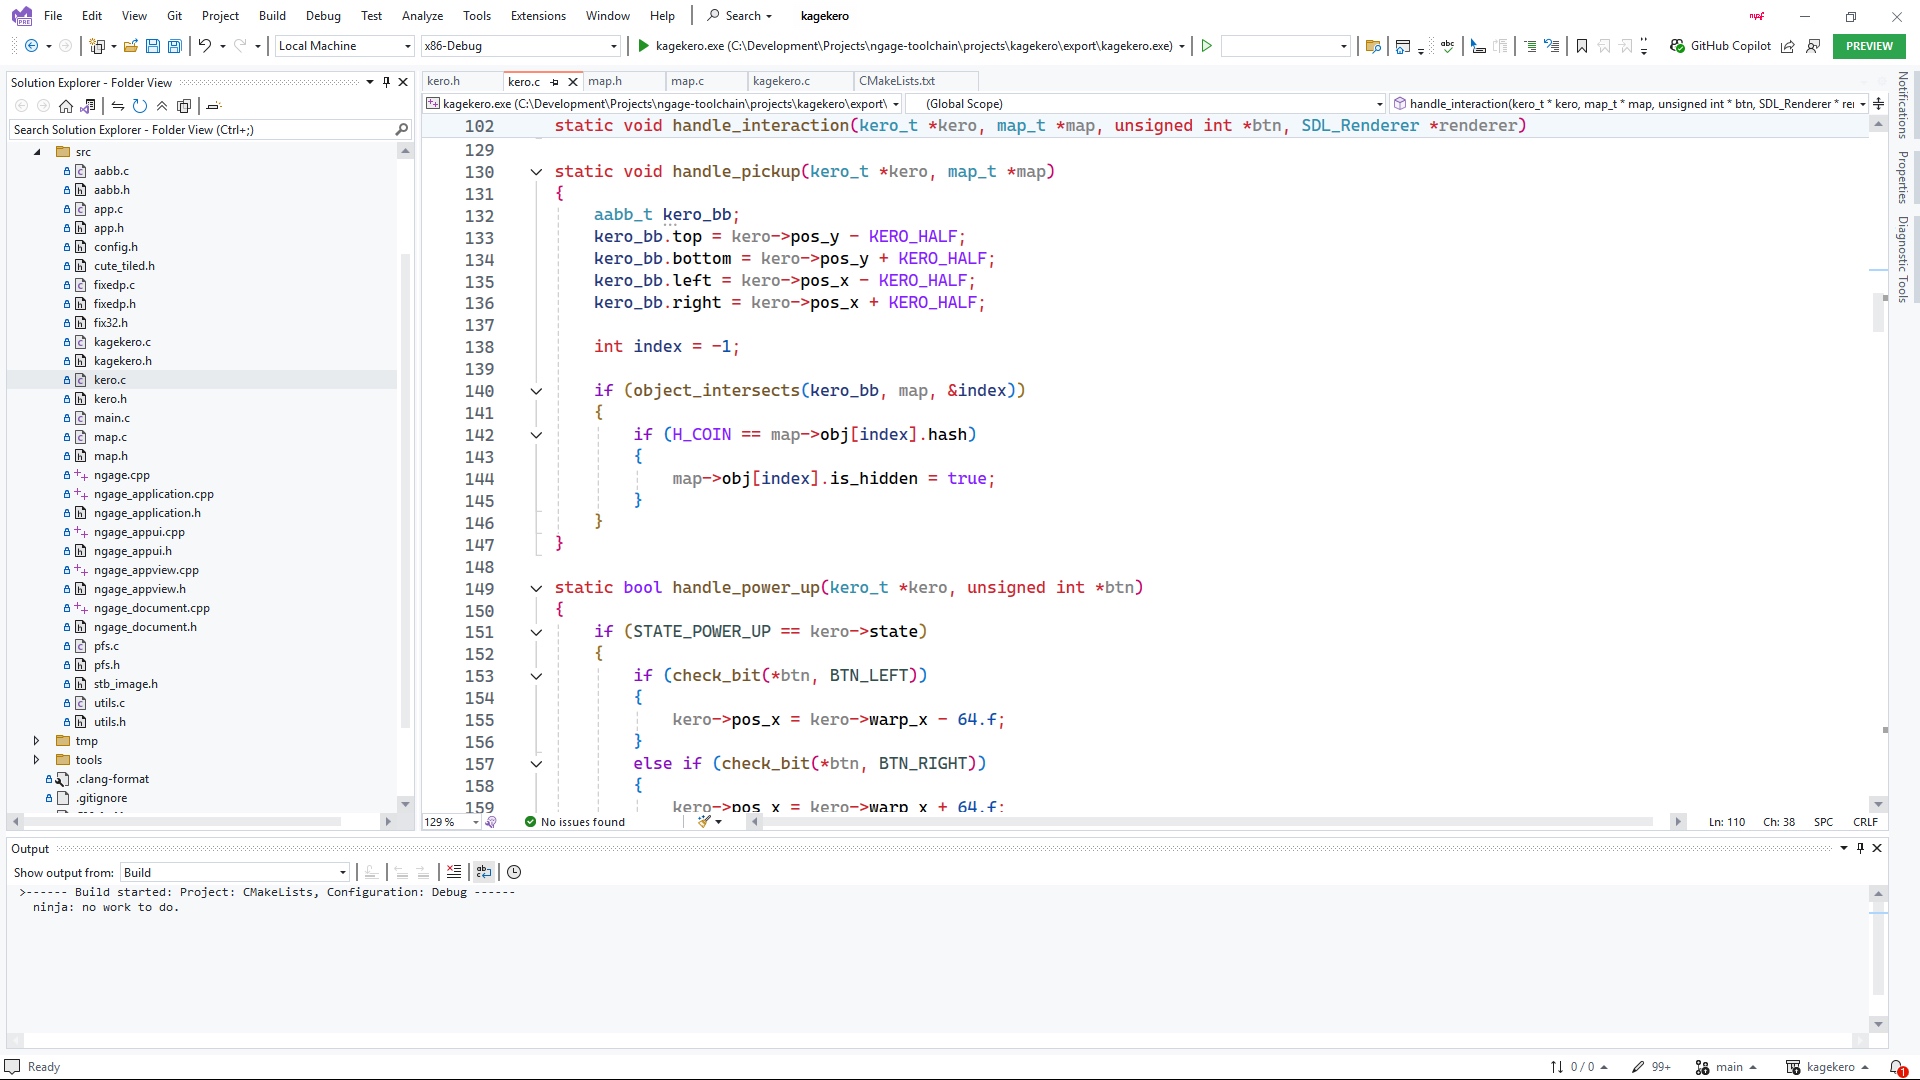Toggle Word Wrap in Output window

[484, 872]
